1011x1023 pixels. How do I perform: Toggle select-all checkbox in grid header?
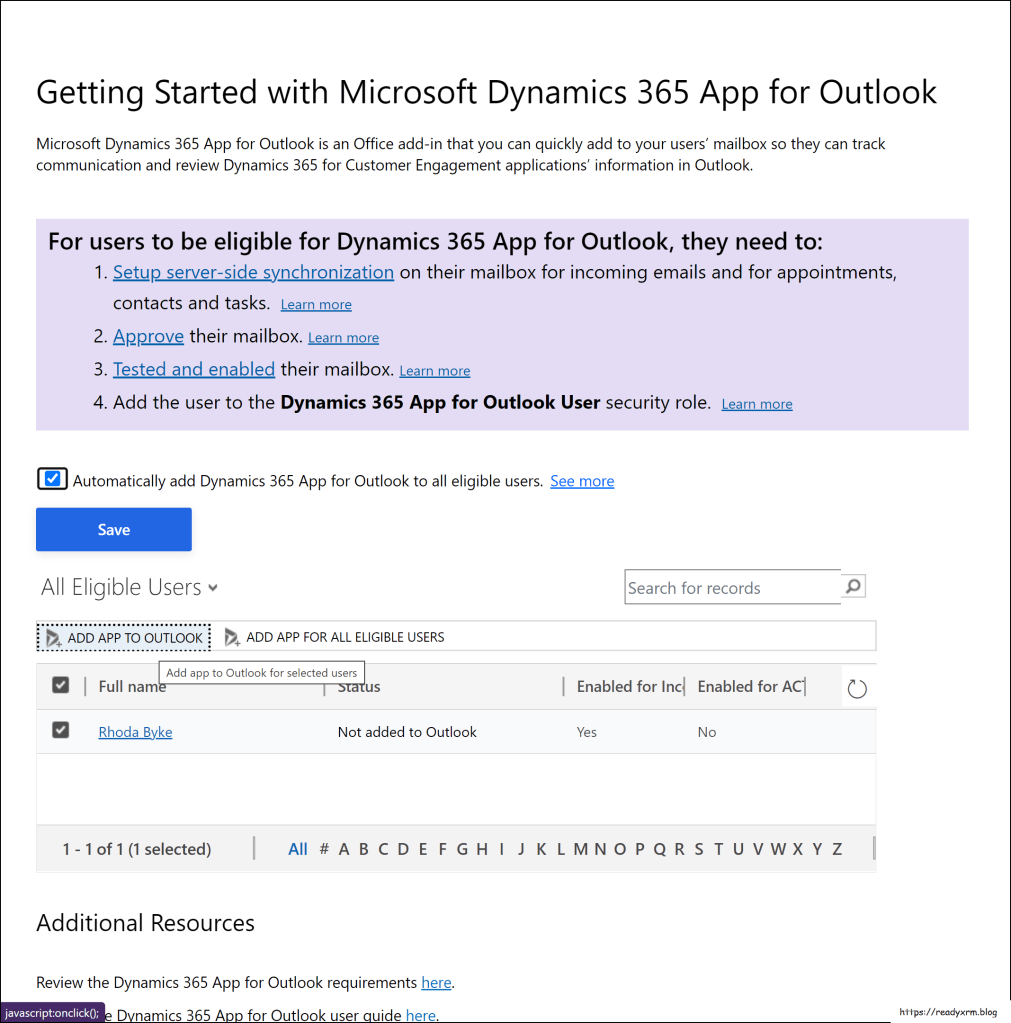pos(61,685)
